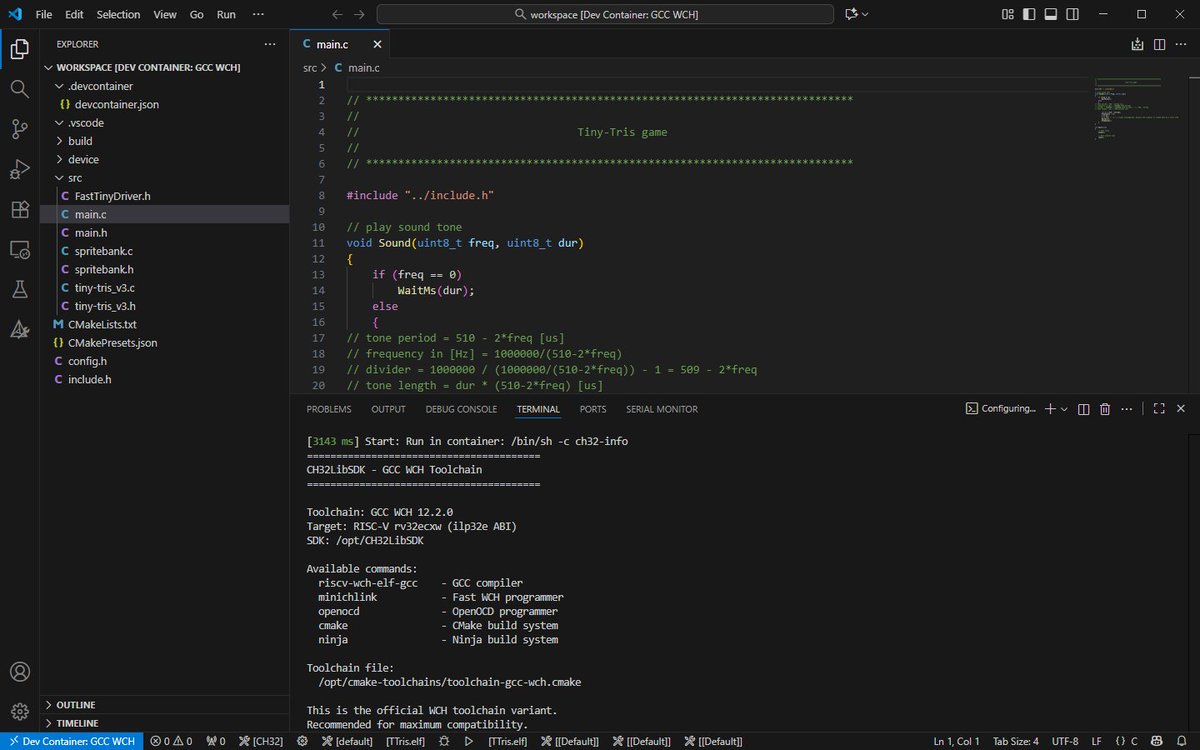Image resolution: width=1200 pixels, height=750 pixels.
Task: Switch to the SERIAL MONITOR tab
Action: [x=662, y=409]
